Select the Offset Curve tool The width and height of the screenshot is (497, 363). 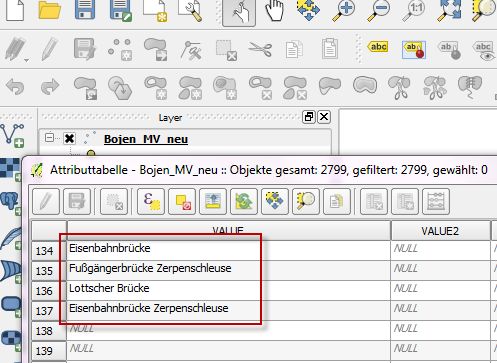(x=365, y=85)
